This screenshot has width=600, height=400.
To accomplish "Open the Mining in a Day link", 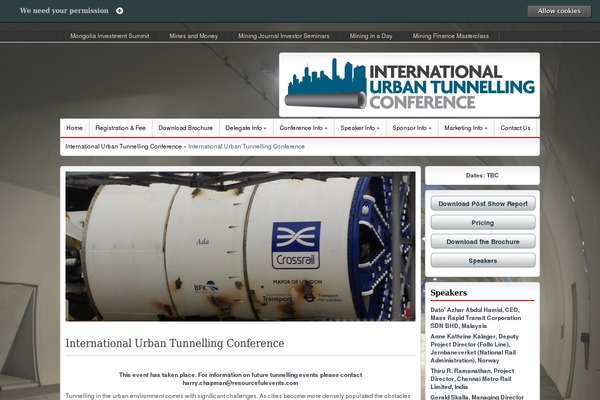I will (371, 36).
